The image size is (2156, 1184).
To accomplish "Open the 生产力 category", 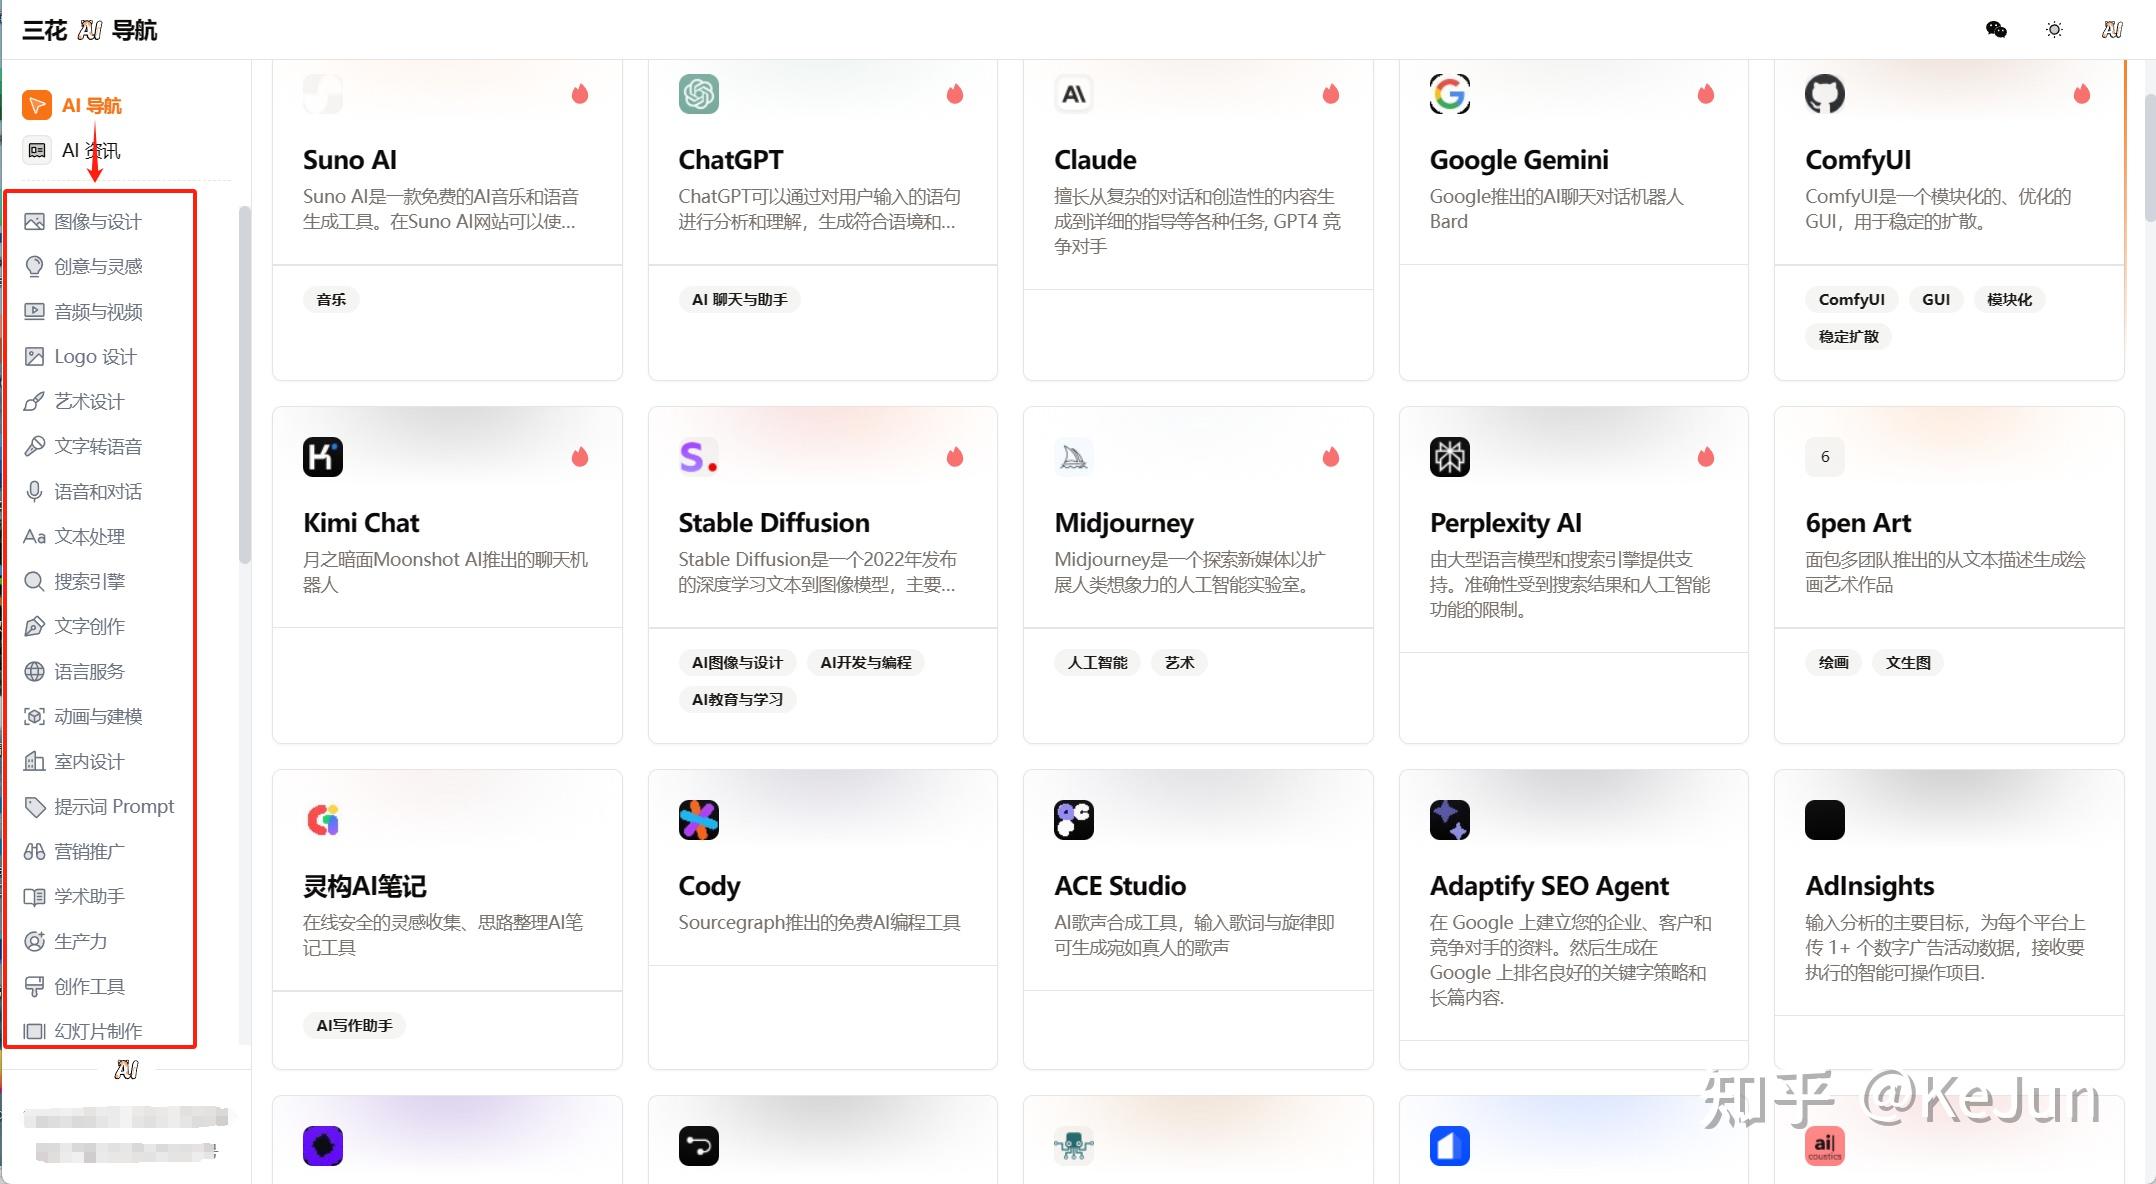I will point(65,941).
